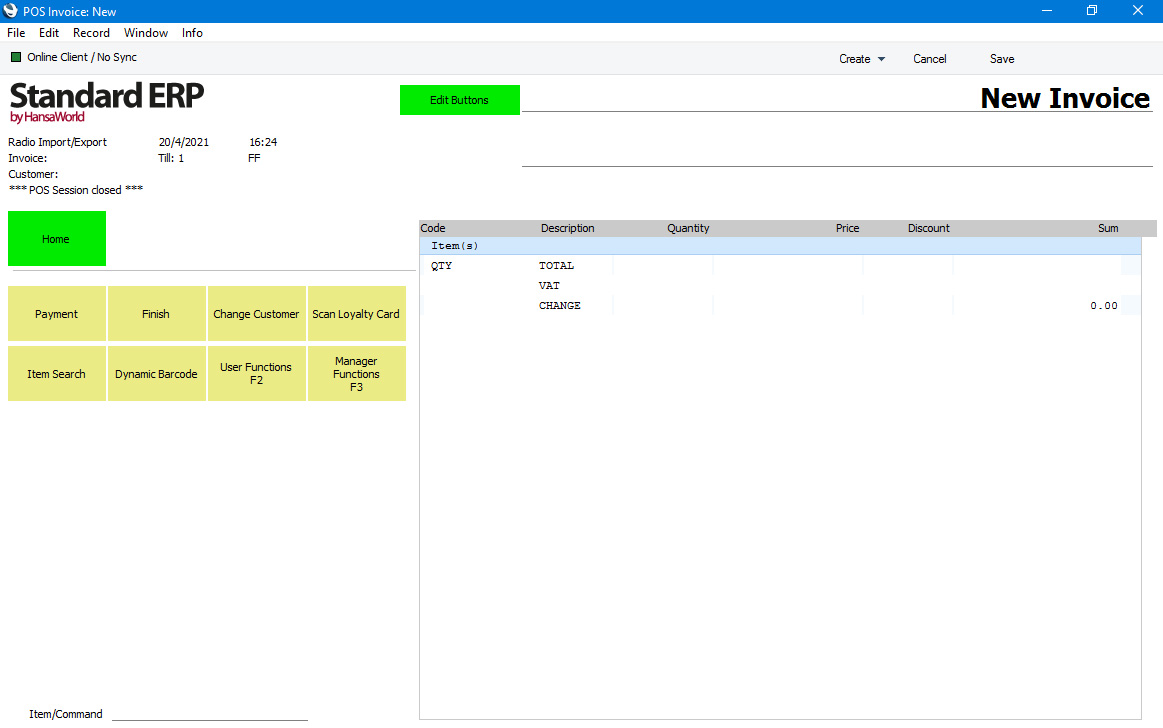
Task: Click the VAT line in invoice list
Action: (549, 285)
